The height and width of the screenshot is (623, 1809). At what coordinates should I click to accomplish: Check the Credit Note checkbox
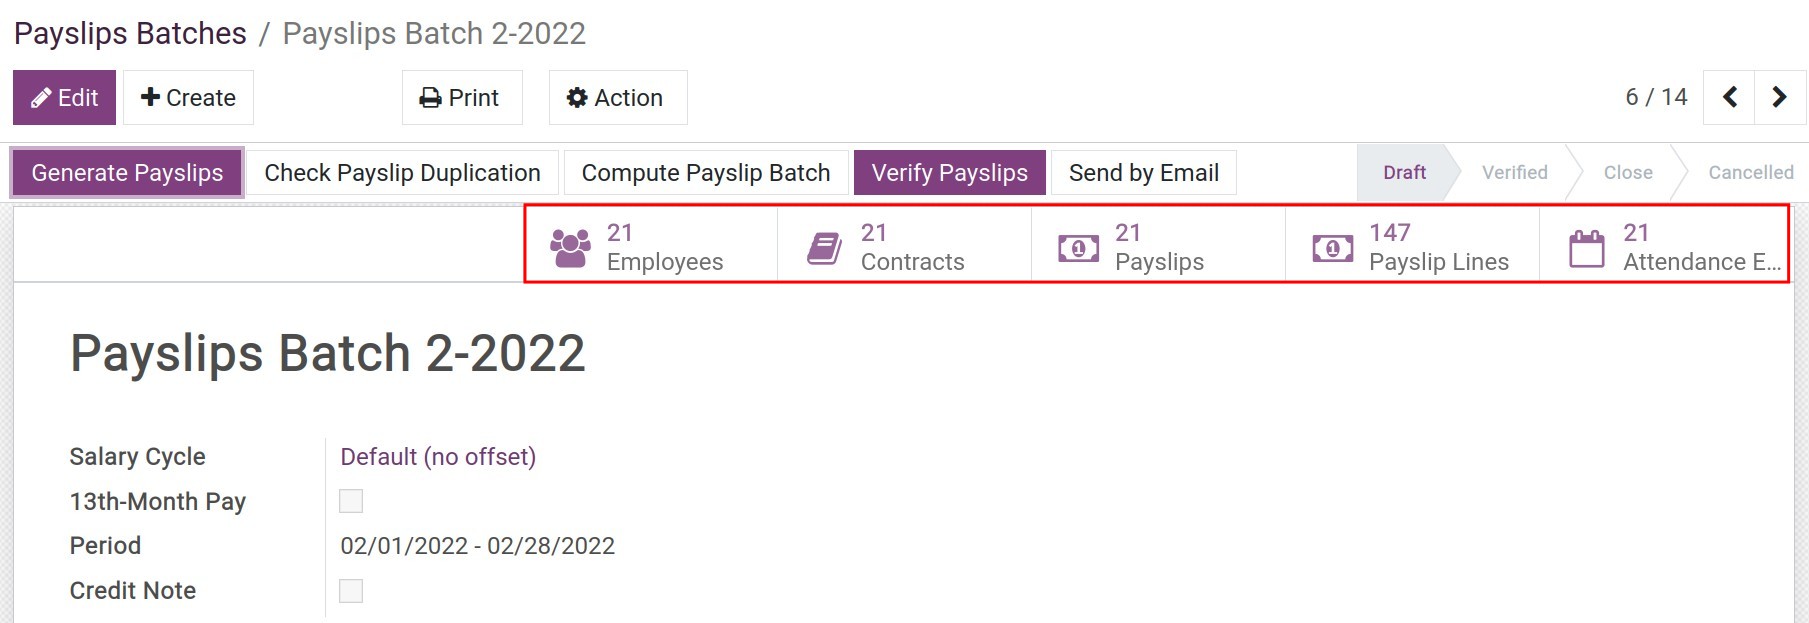tap(351, 591)
